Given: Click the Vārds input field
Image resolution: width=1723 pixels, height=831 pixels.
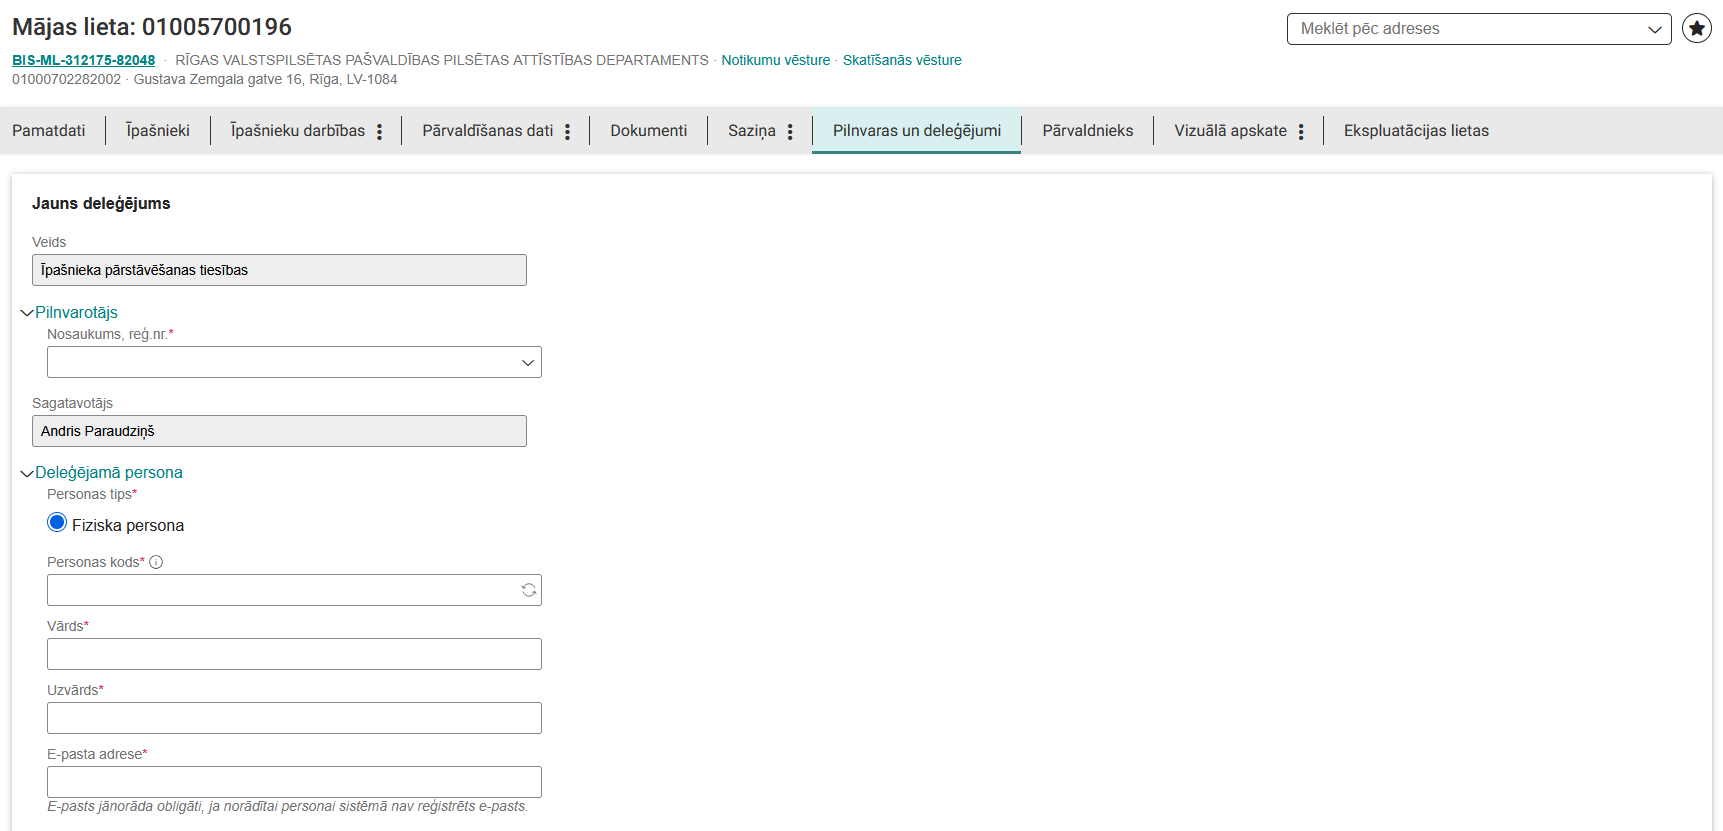Looking at the screenshot, I should click(x=294, y=654).
